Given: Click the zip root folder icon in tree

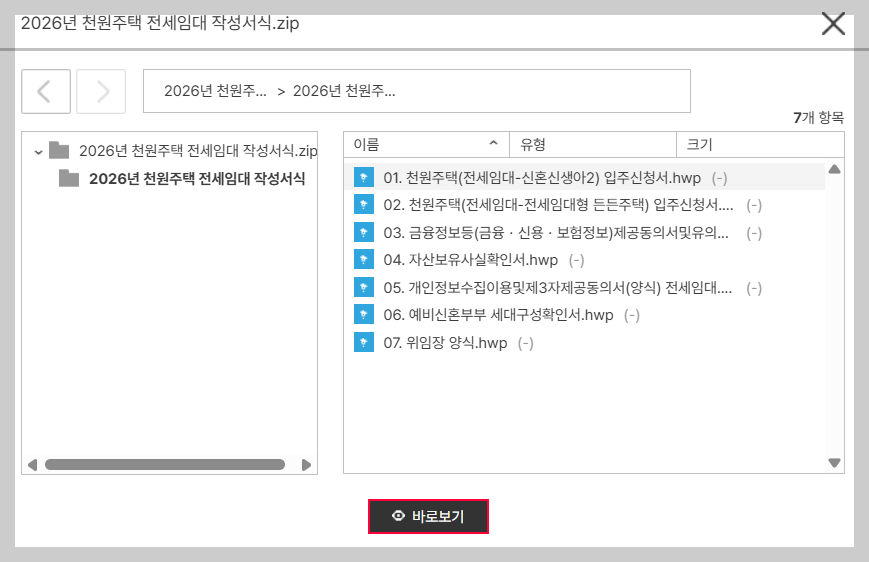Looking at the screenshot, I should tap(59, 150).
